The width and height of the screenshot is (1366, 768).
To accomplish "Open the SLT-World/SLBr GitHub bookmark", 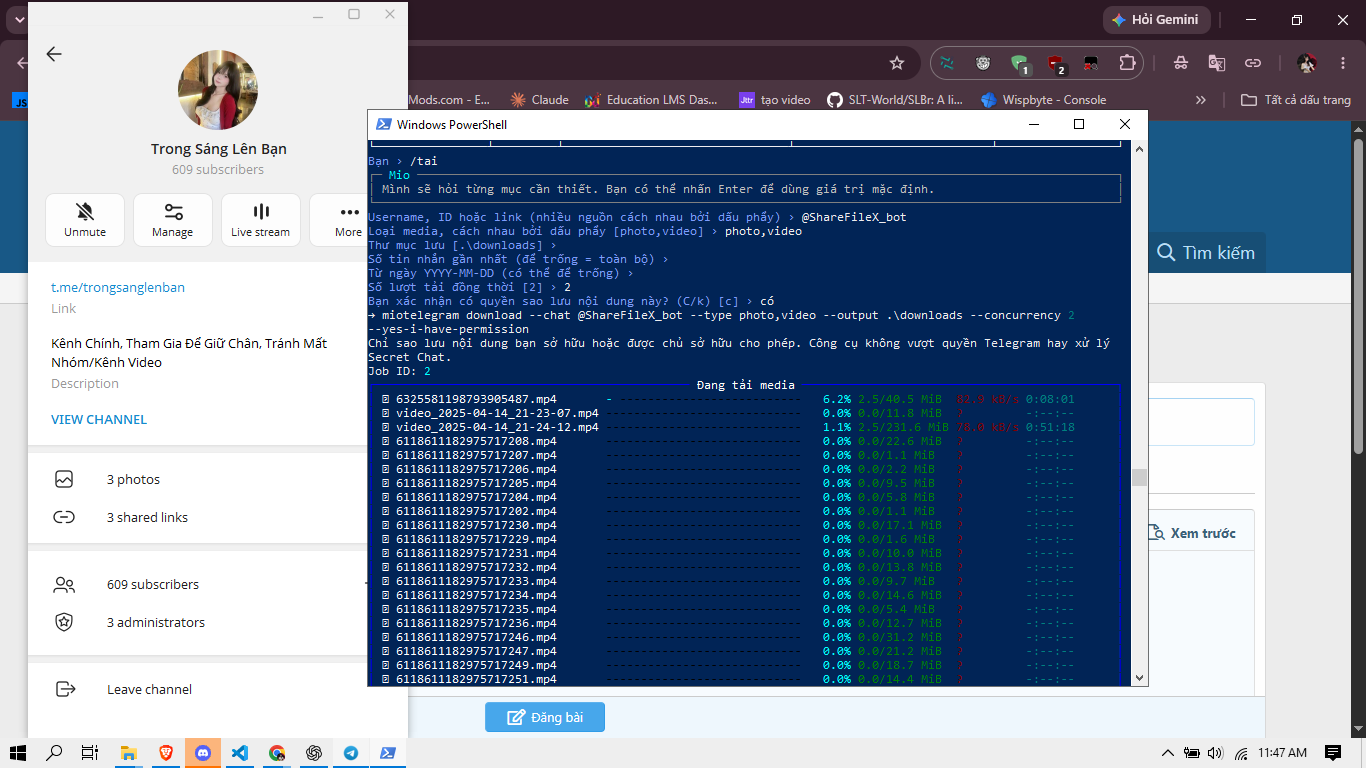I will [894, 100].
